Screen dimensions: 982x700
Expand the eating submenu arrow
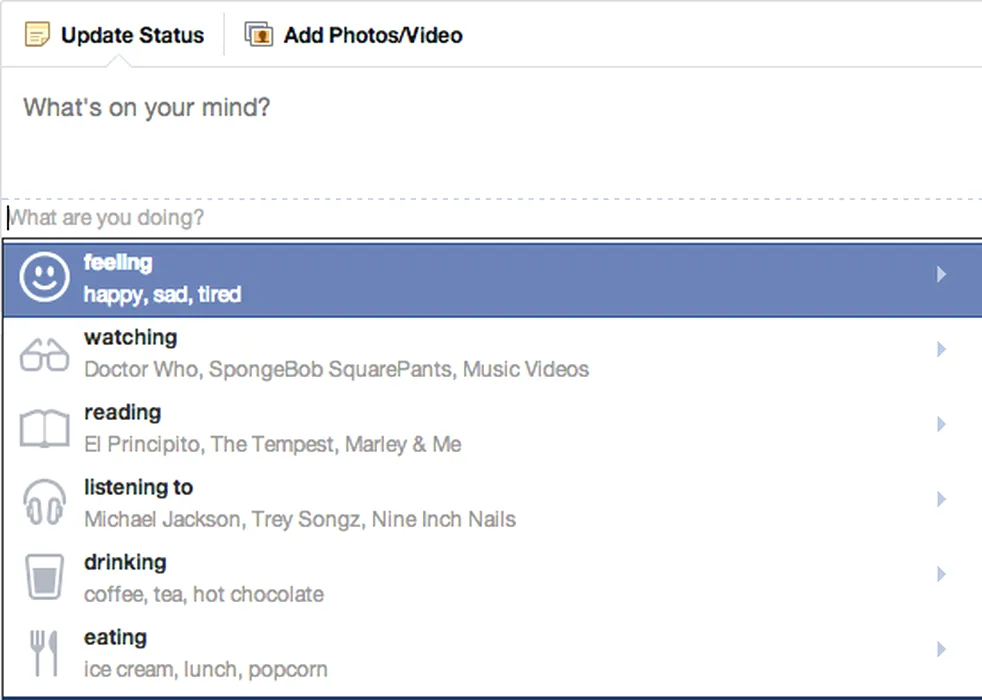tap(941, 649)
